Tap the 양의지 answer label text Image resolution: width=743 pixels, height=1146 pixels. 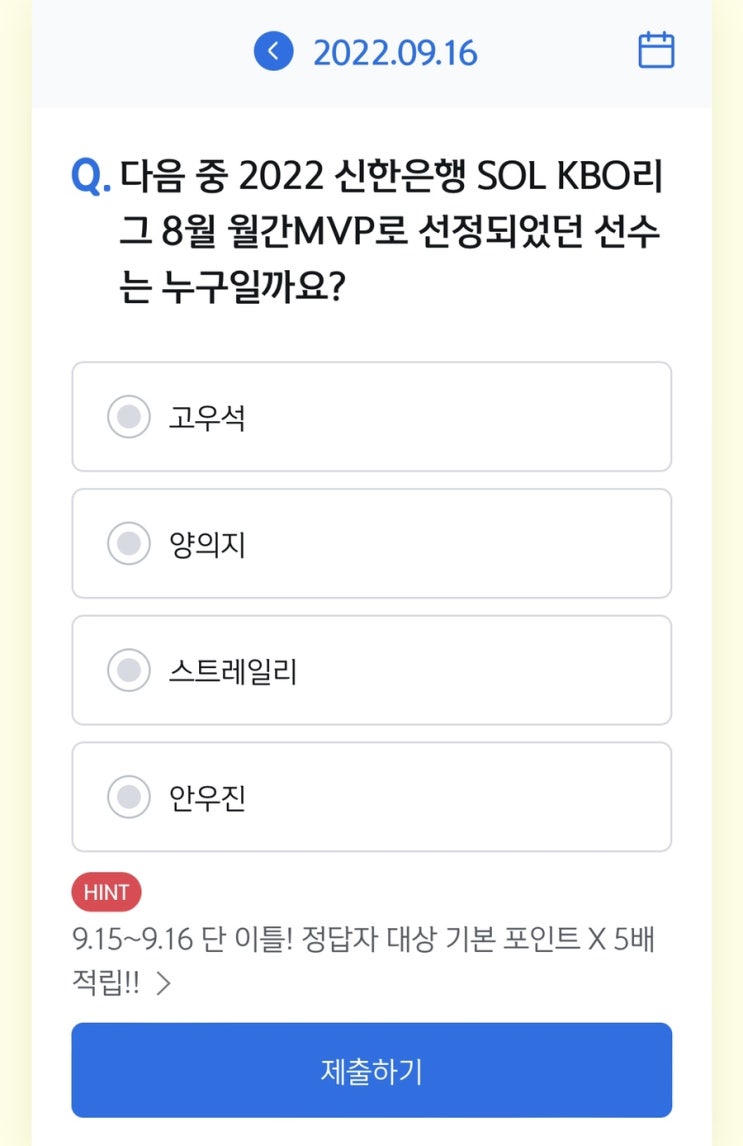pyautogui.click(x=207, y=544)
